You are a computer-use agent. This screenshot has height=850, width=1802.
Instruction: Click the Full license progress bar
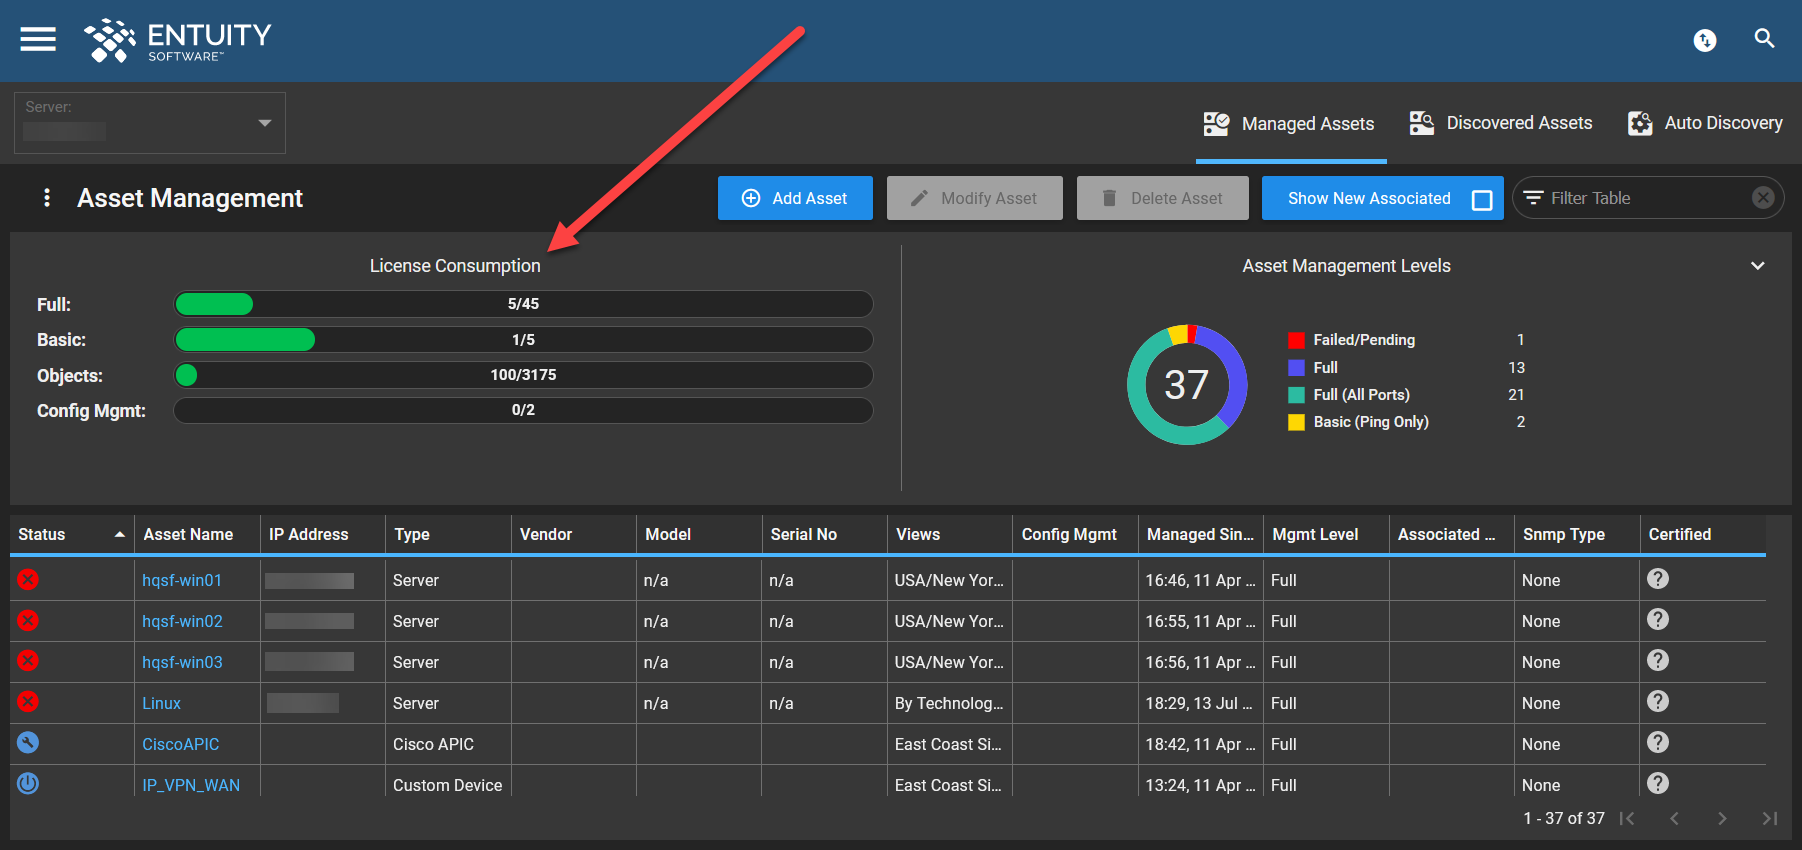(523, 304)
